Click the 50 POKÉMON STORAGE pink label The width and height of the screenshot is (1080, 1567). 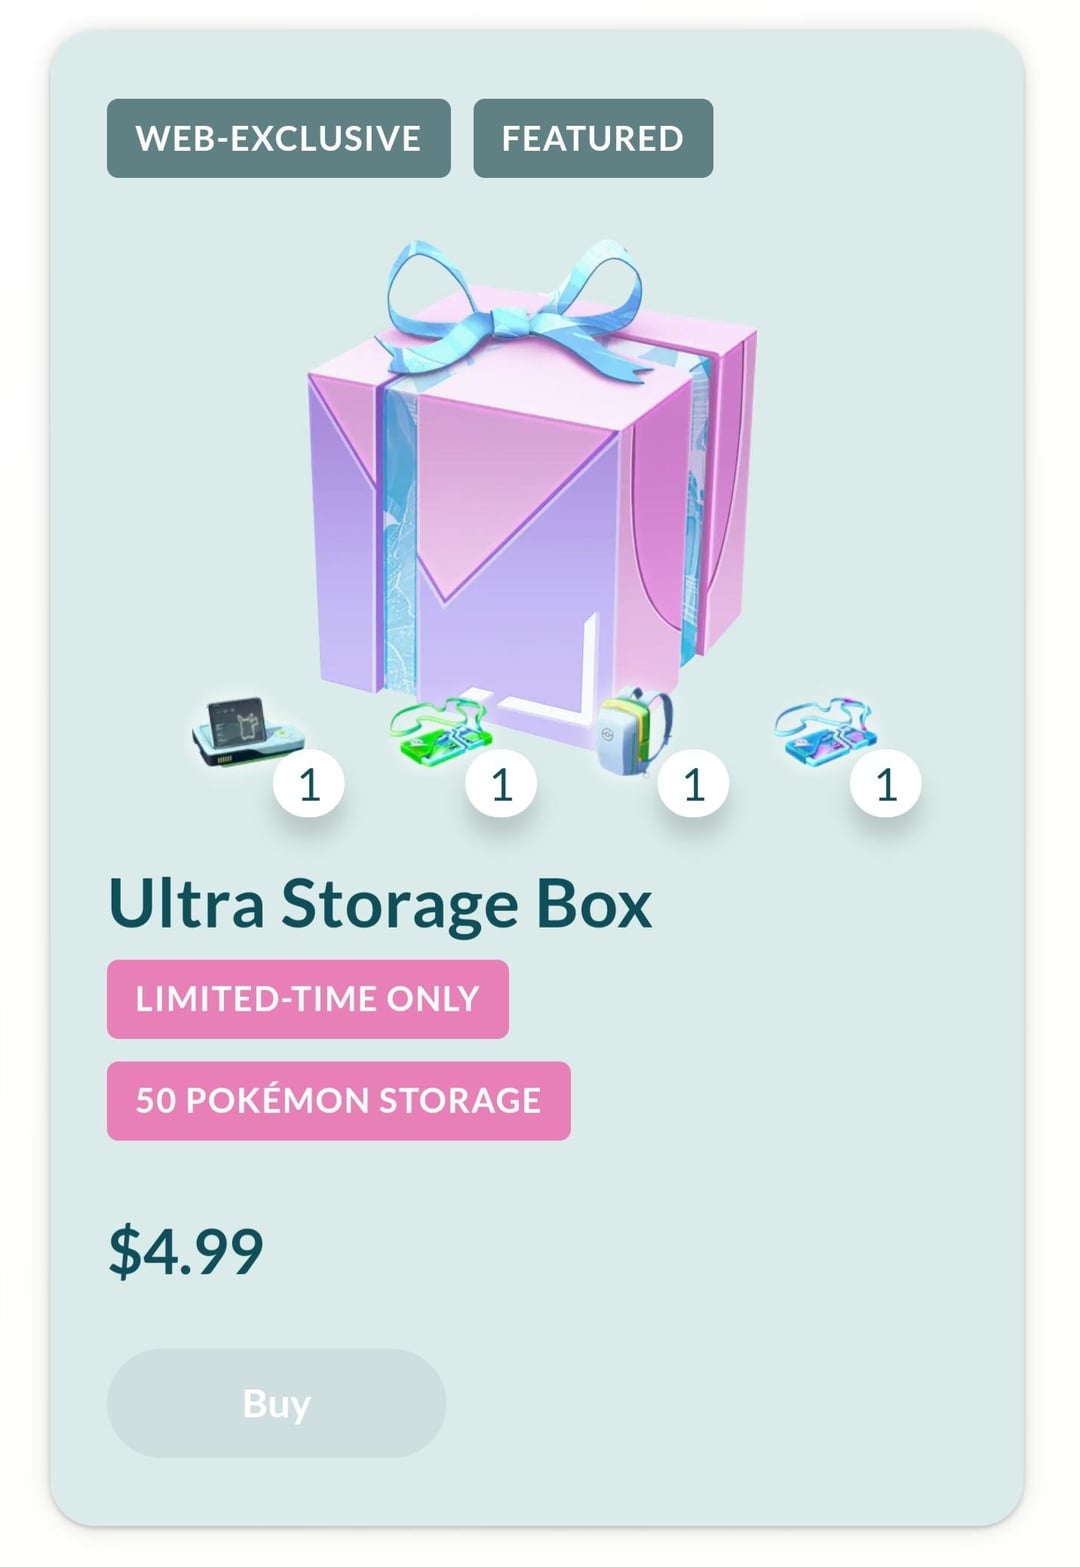339,1101
